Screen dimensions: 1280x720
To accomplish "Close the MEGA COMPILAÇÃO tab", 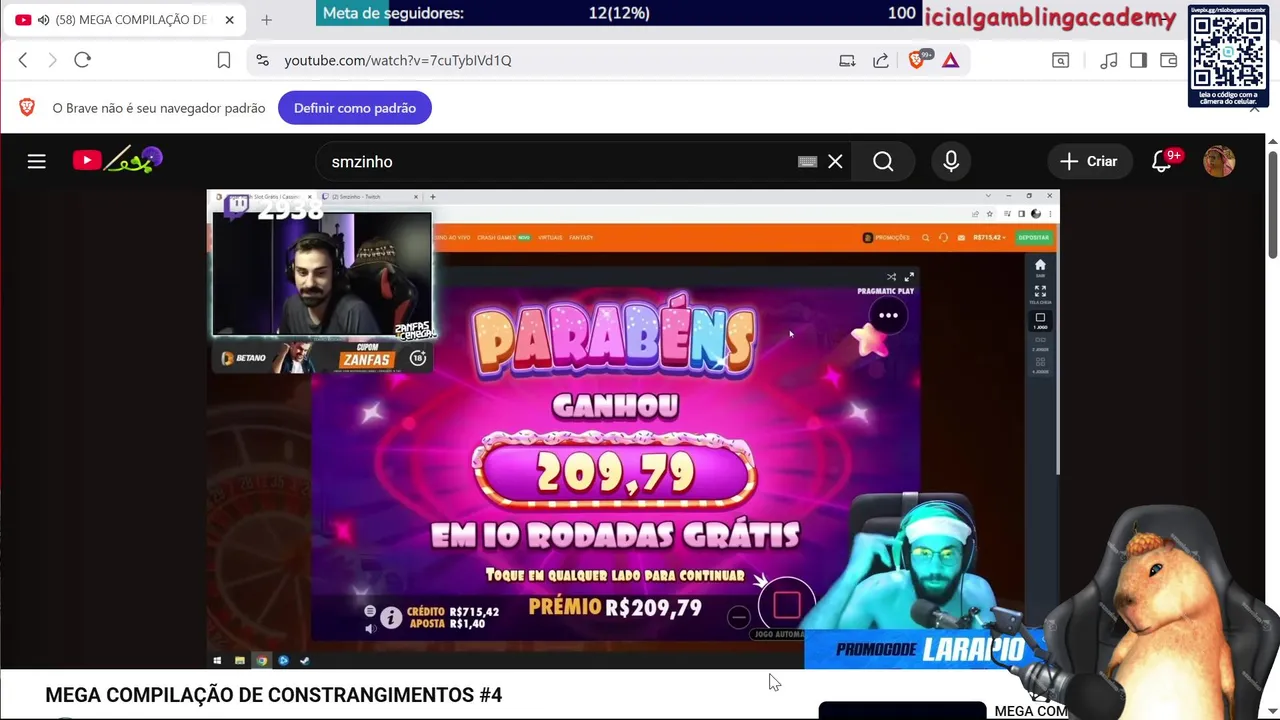I will (x=229, y=20).
